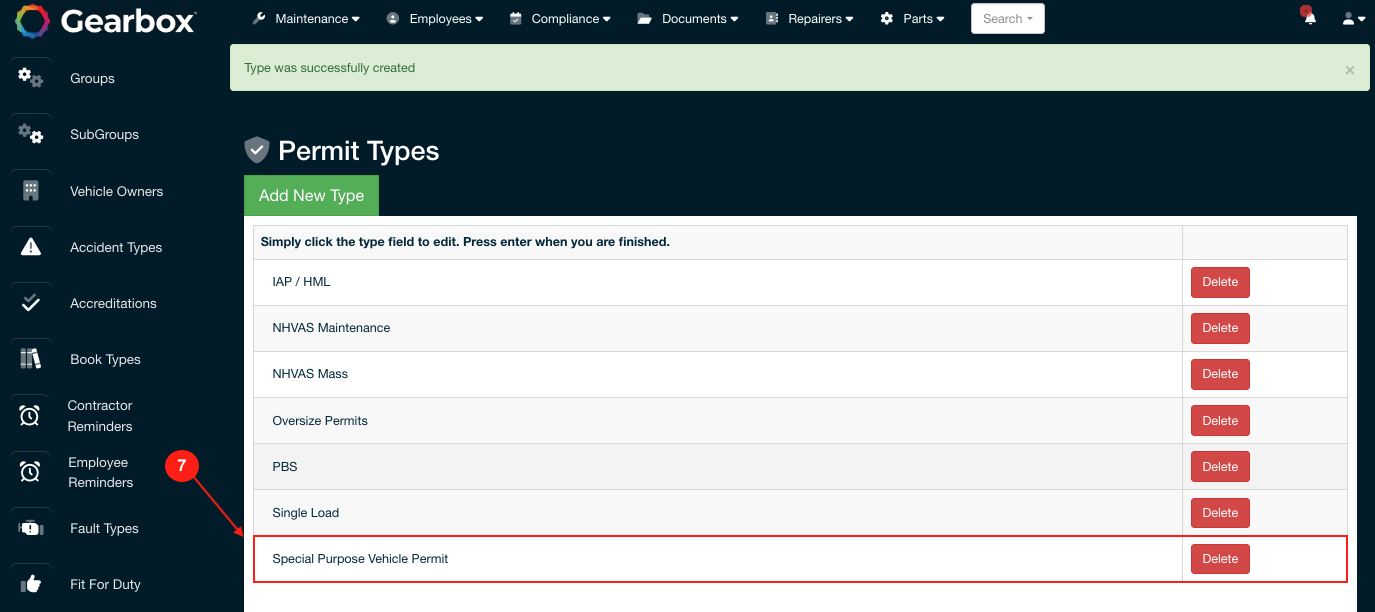Expand the Search dropdown
Screen dimensions: 1375x612
[x=1007, y=19]
